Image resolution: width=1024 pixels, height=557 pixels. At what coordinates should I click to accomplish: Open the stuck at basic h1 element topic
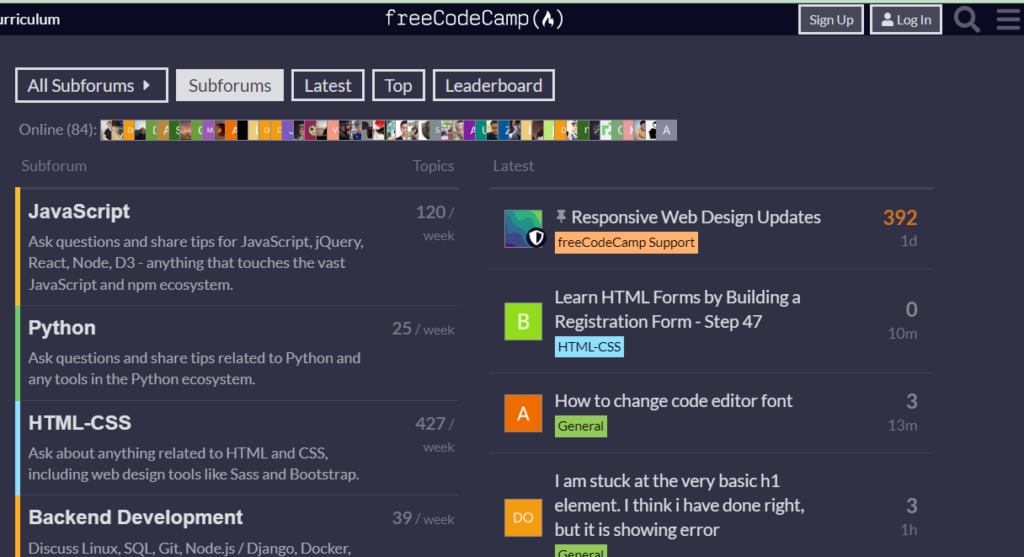(679, 505)
